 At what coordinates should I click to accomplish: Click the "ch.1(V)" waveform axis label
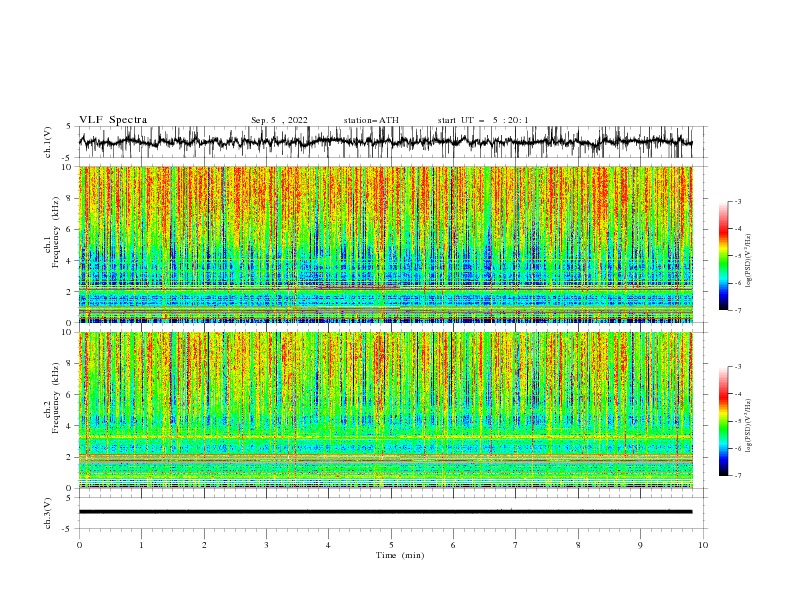click(x=48, y=142)
